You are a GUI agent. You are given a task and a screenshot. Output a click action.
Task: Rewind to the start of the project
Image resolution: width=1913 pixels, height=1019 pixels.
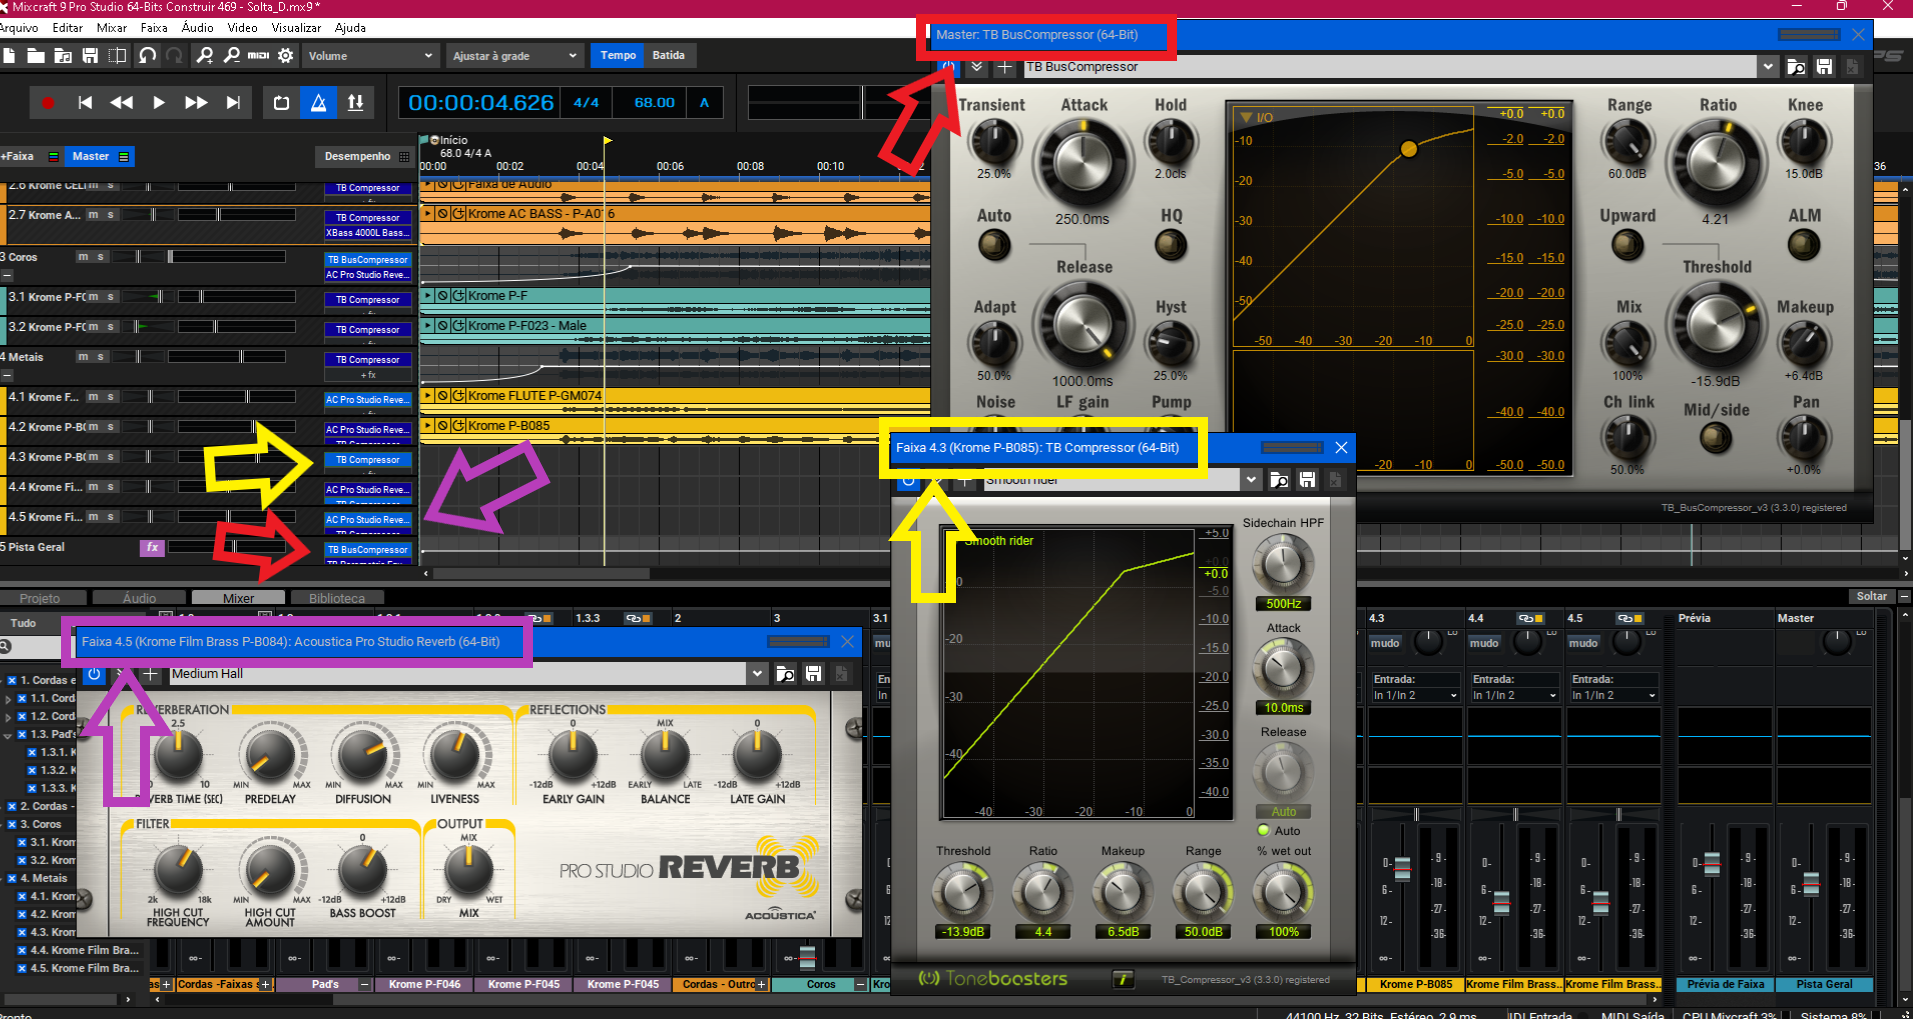(85, 102)
